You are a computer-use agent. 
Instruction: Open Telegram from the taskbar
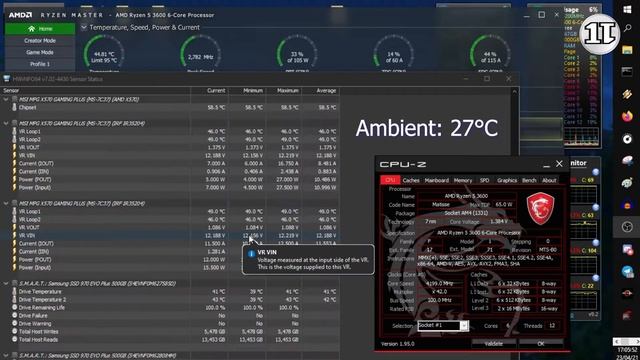(x=627, y=271)
